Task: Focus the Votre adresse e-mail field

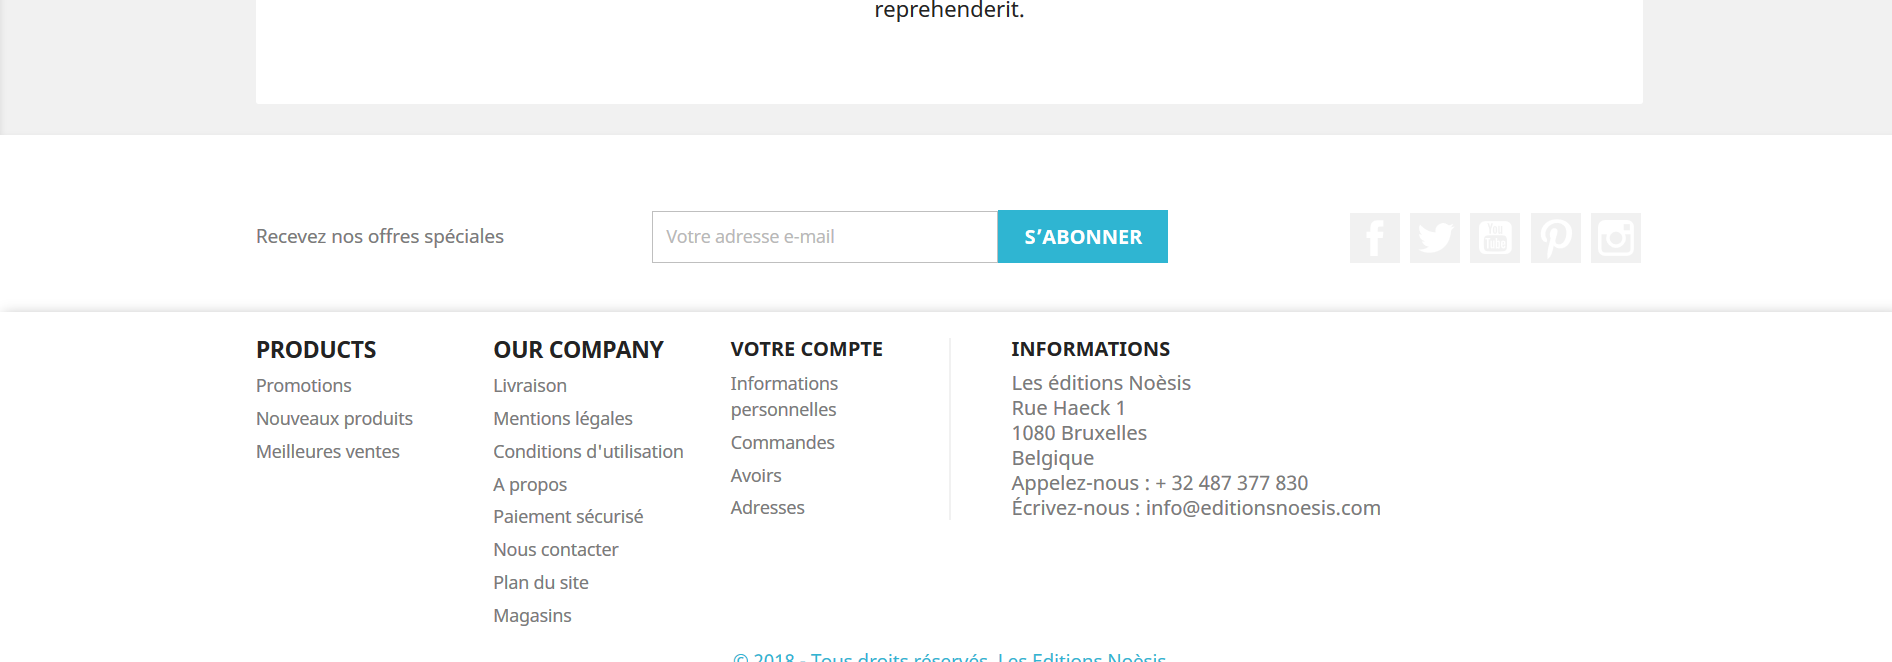Action: pyautogui.click(x=824, y=237)
